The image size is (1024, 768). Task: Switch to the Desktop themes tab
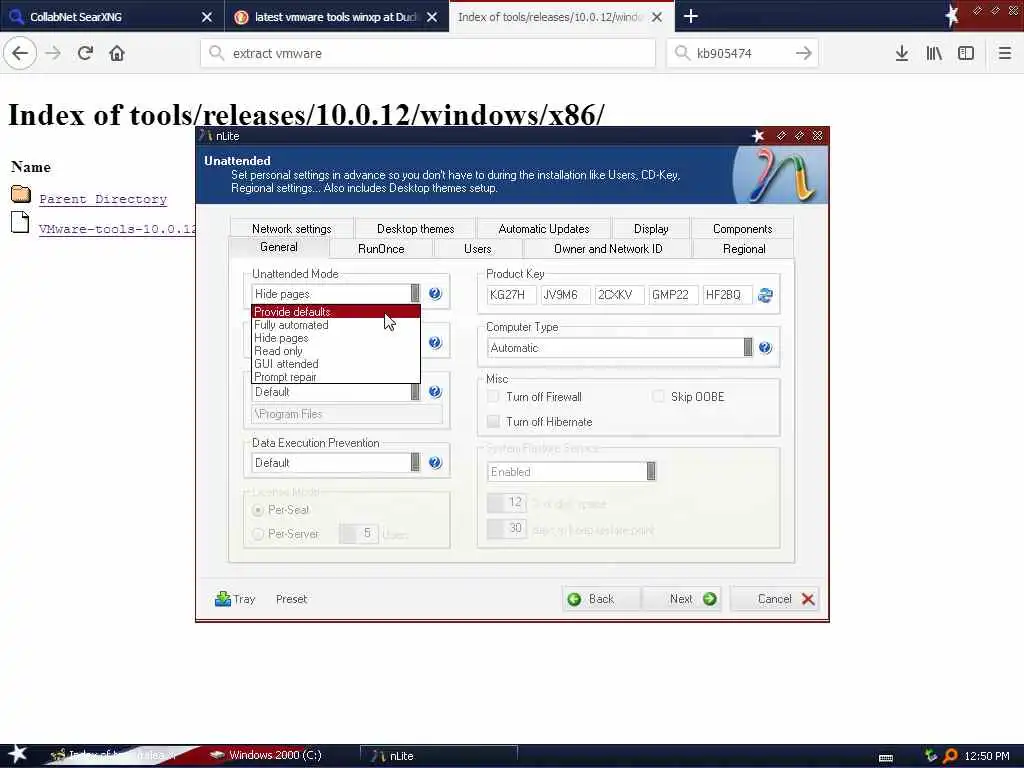point(415,229)
